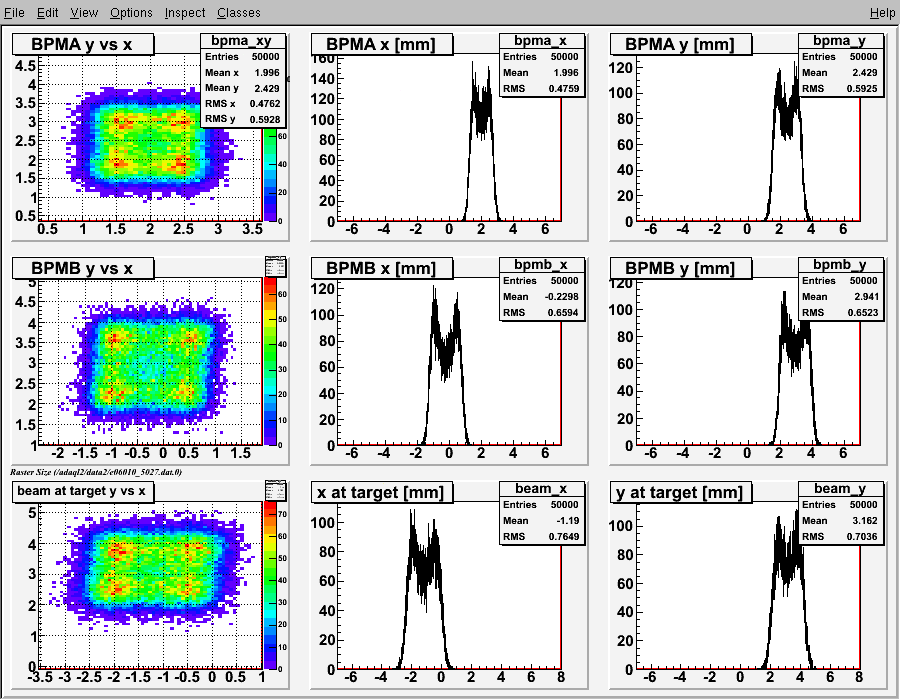Select the 'beam at target y vs x' title
900x700 pixels.
[x=82, y=491]
